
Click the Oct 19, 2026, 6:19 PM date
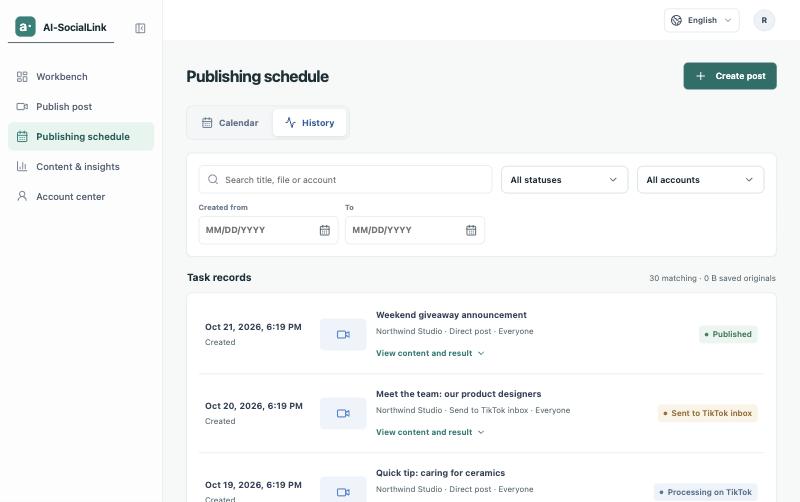tap(253, 485)
